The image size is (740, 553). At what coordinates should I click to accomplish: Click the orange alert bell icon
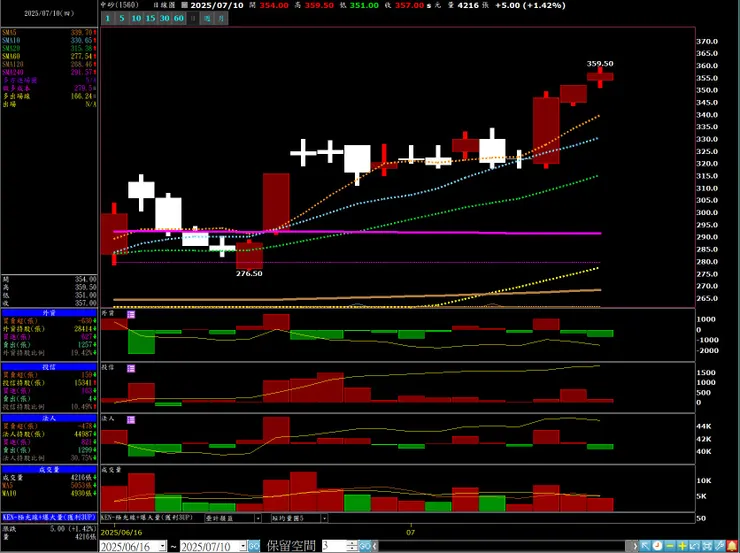pos(732,546)
